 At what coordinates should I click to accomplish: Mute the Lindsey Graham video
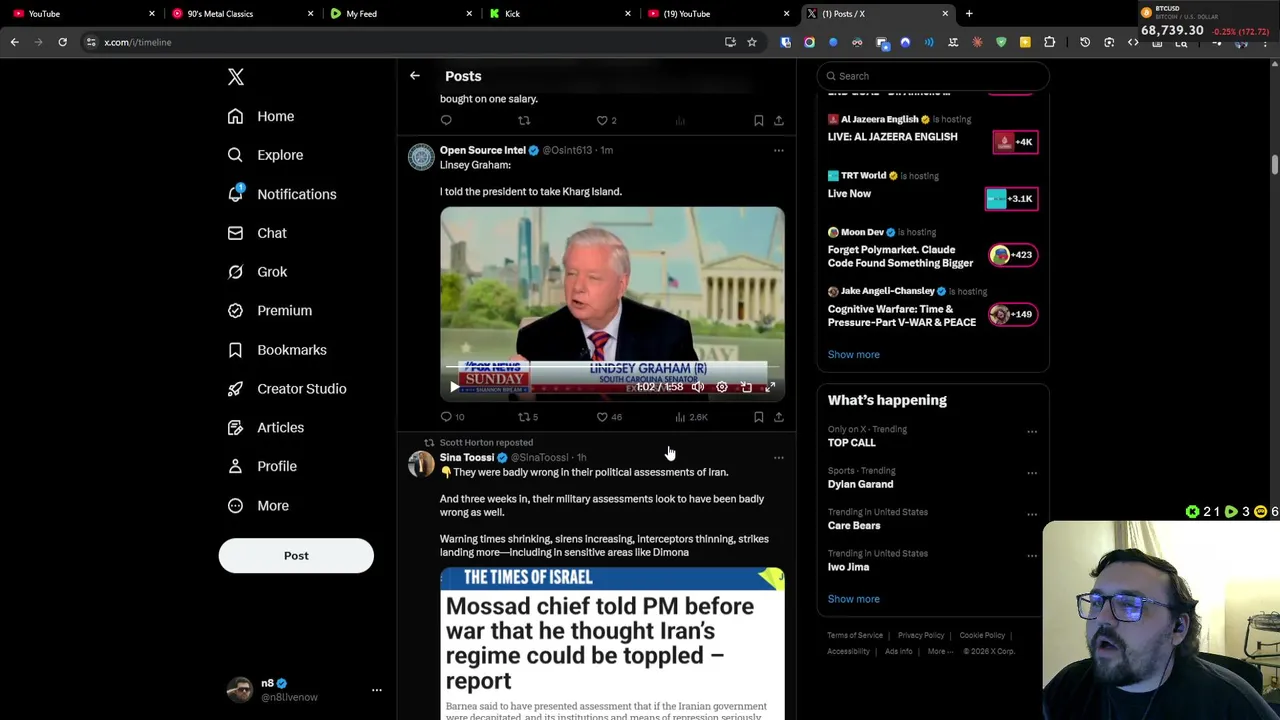[698, 387]
